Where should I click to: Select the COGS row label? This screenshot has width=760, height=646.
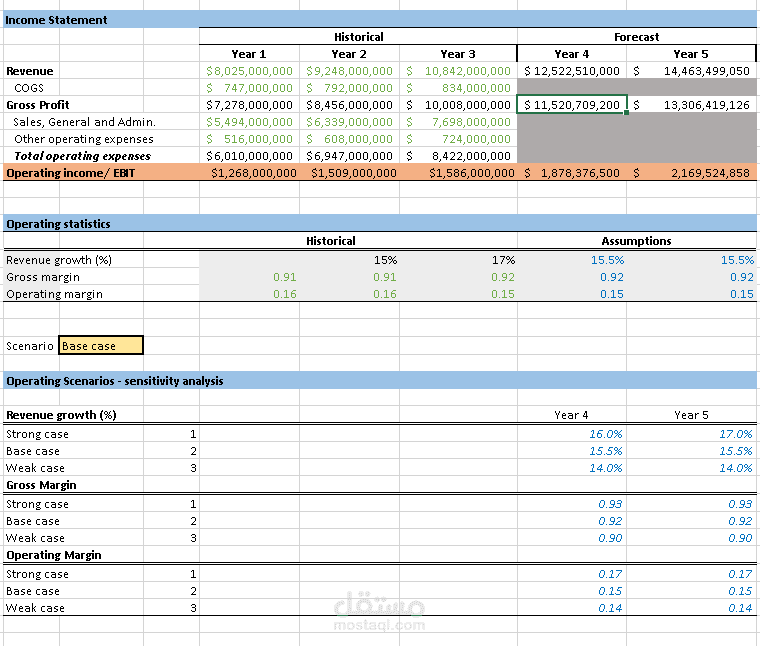click(29, 88)
